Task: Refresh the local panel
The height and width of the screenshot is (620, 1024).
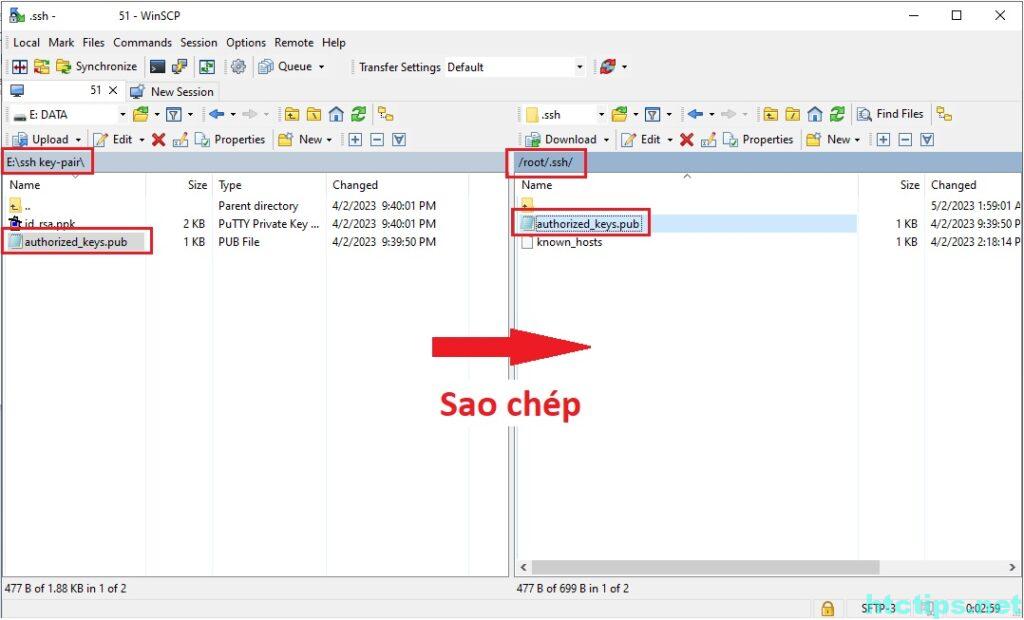Action: (x=359, y=115)
